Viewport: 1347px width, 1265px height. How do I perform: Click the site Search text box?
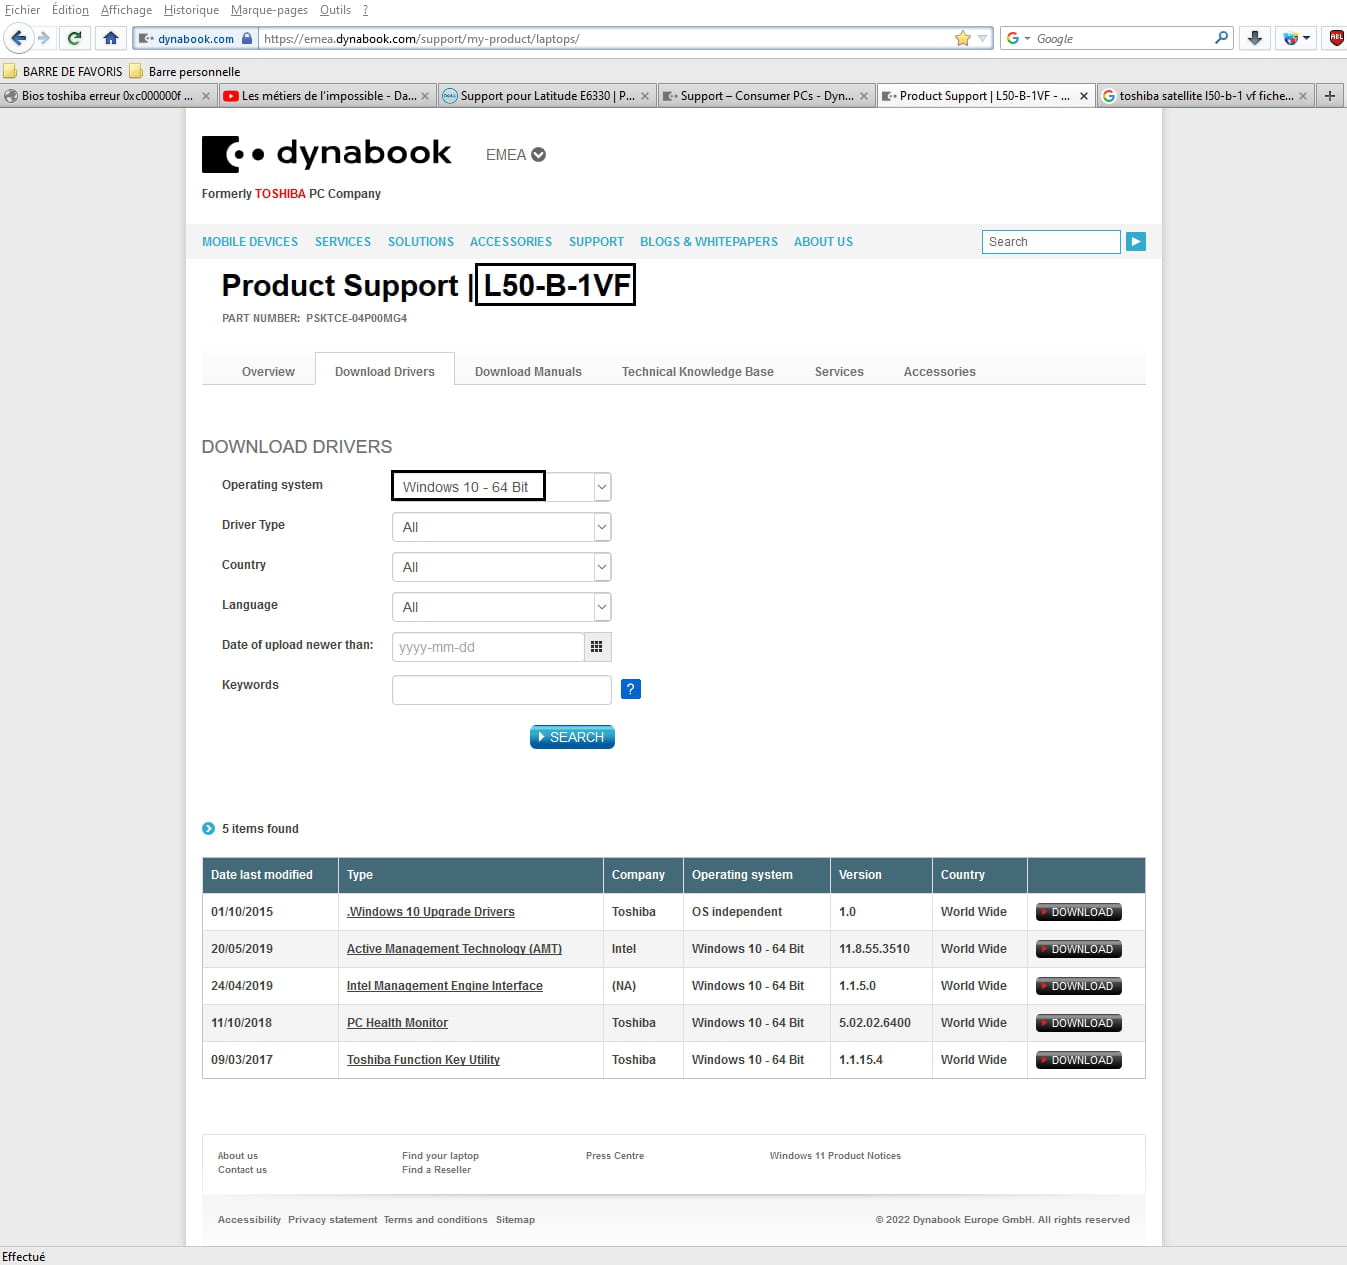tap(1051, 242)
